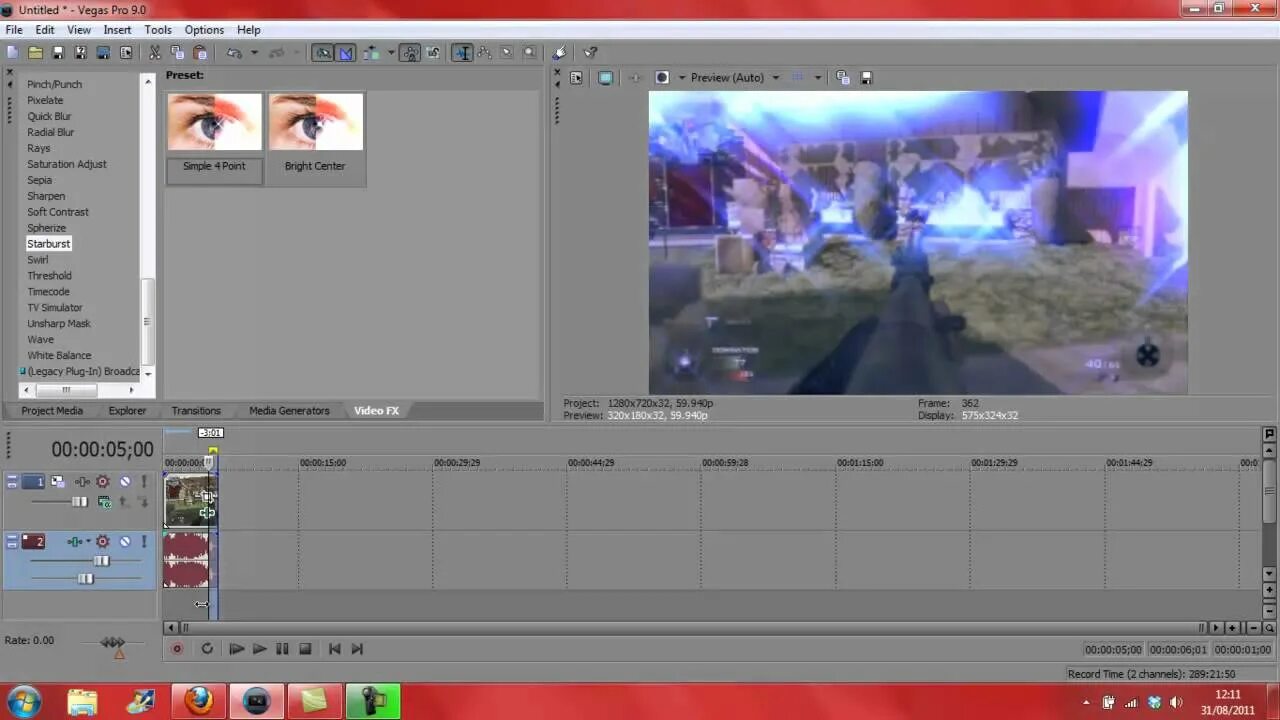This screenshot has width=1280, height=720.
Task: Open the Track FX settings on track 1
Action: 102,482
